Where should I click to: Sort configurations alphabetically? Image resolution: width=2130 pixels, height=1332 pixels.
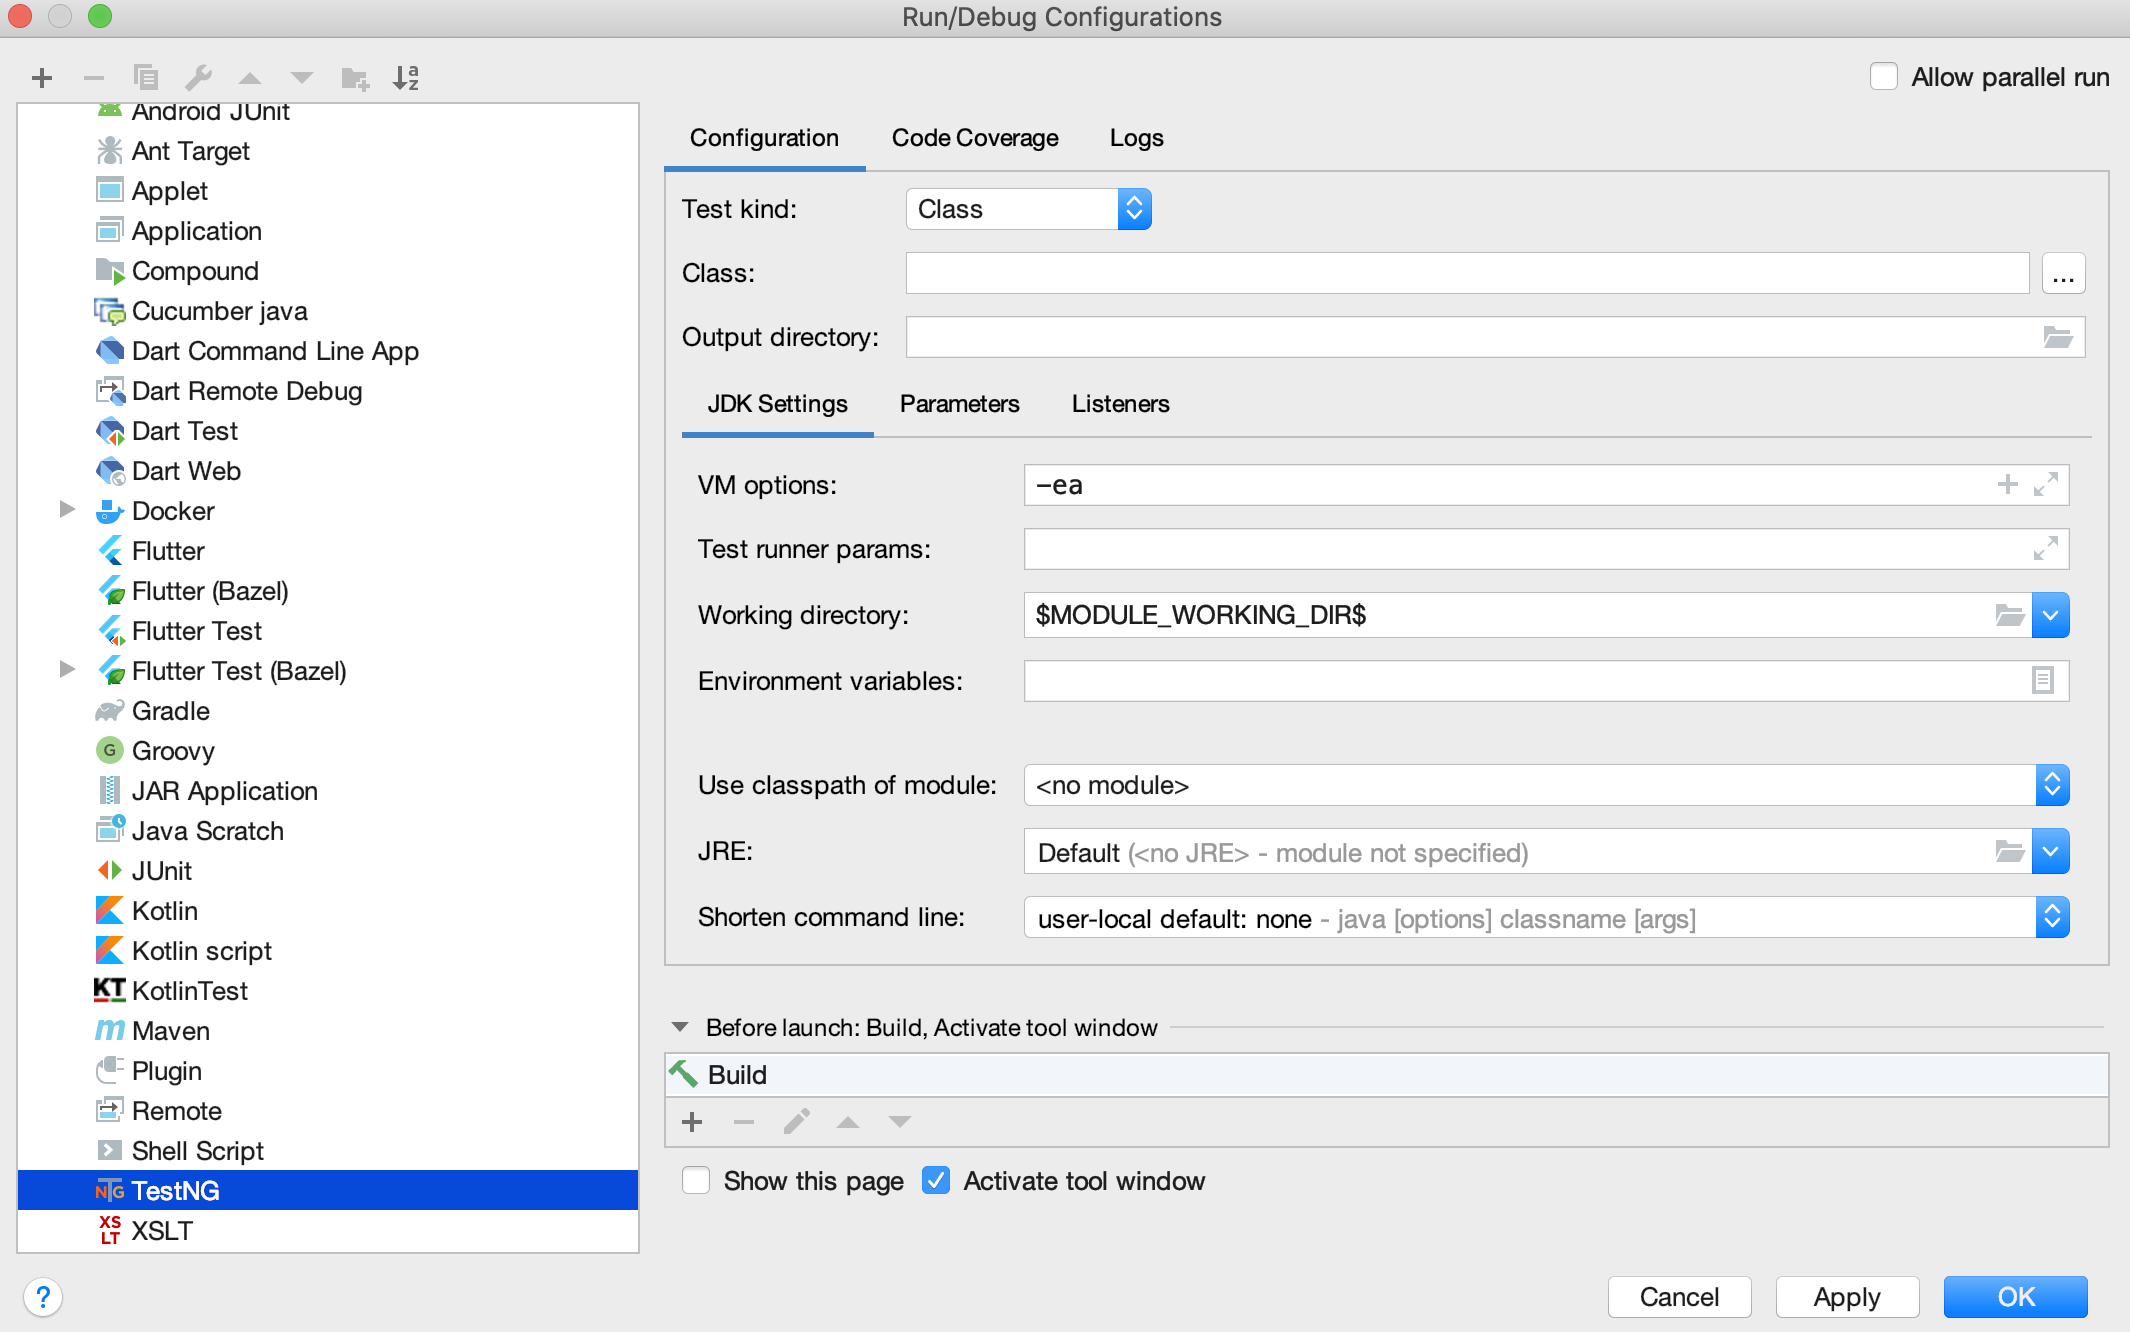click(406, 77)
